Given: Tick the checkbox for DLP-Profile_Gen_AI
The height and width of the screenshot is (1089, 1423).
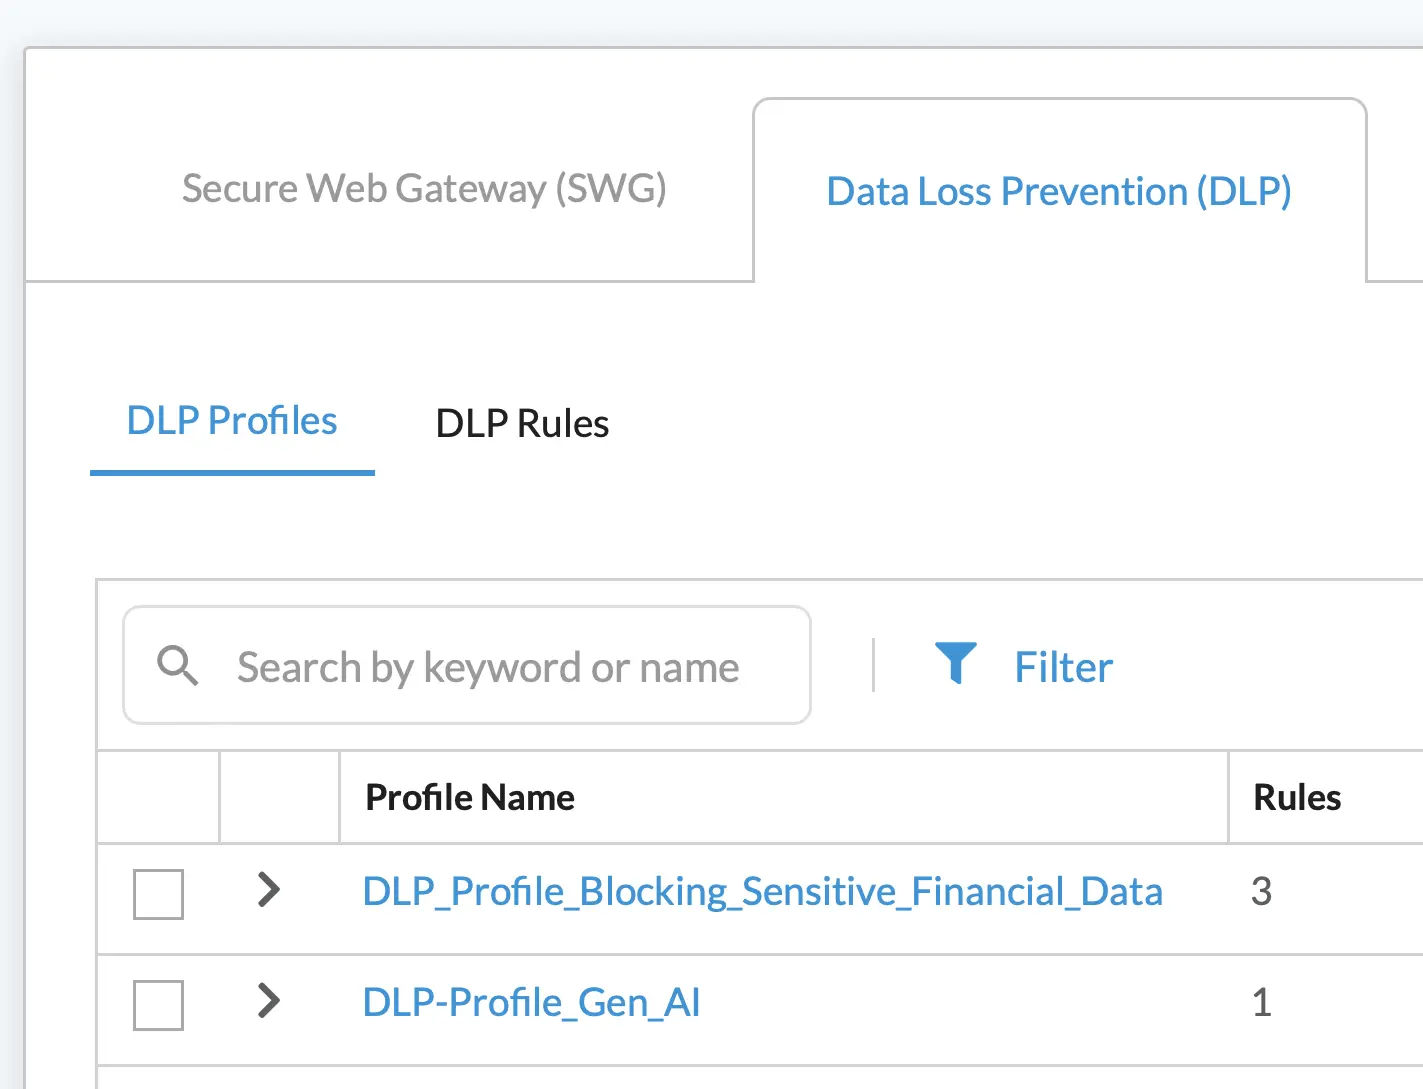Looking at the screenshot, I should click(158, 1005).
